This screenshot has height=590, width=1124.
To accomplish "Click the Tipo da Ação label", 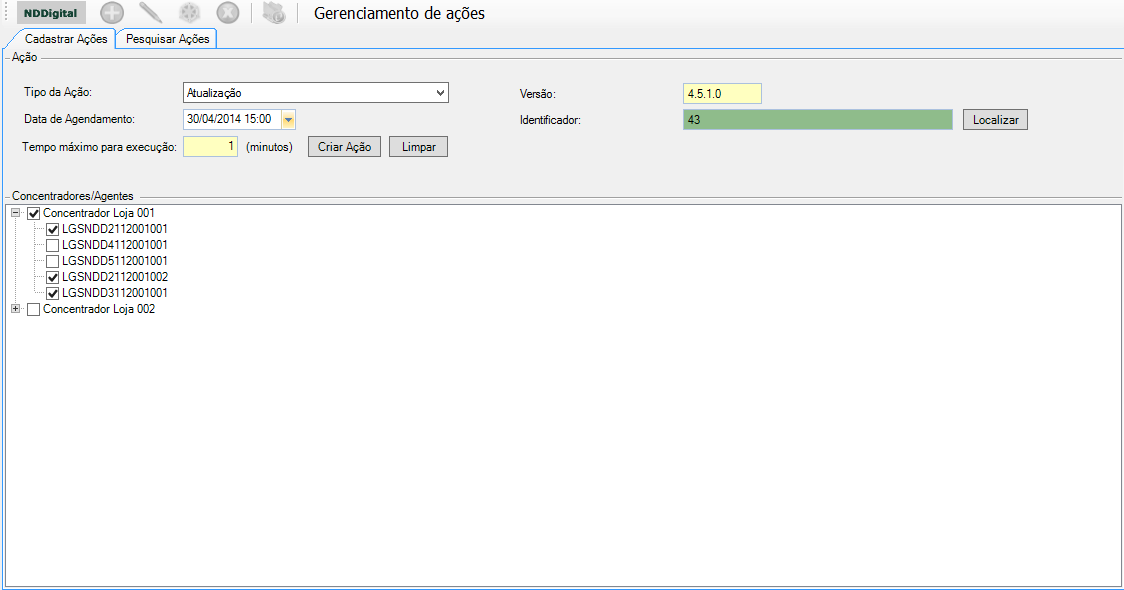I will click(x=58, y=92).
